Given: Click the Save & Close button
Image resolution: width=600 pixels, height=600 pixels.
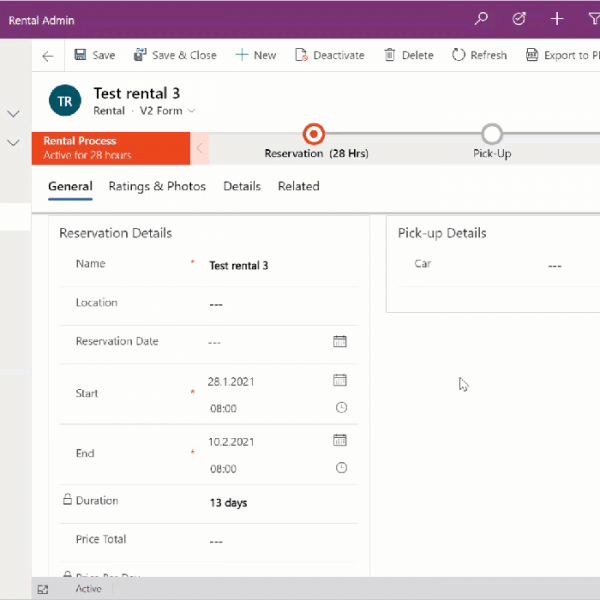Looking at the screenshot, I should point(175,56).
